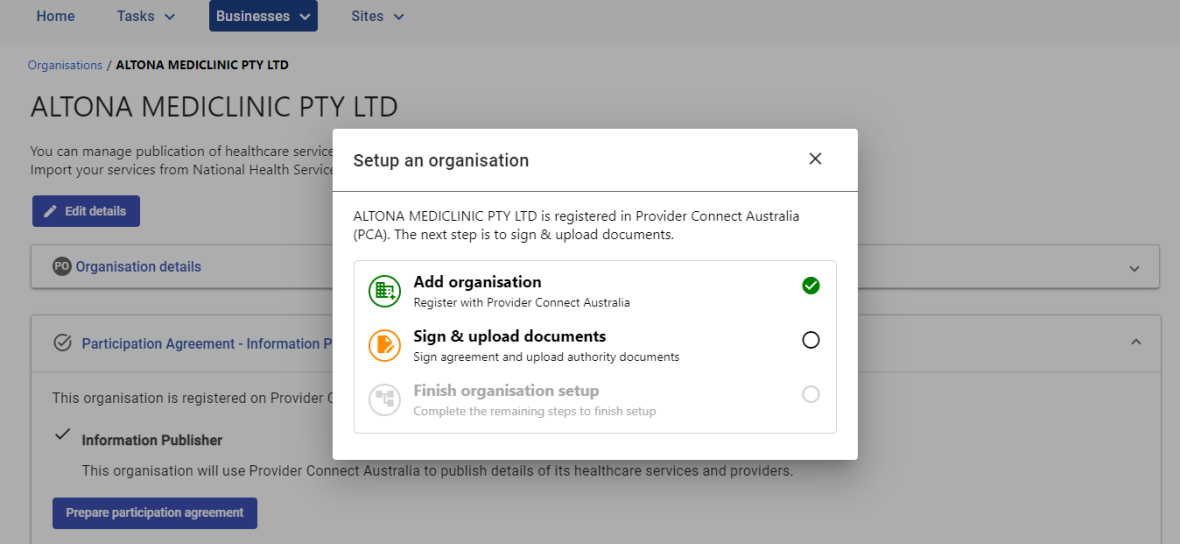Click the pencil icon on Edit details

coord(50,211)
